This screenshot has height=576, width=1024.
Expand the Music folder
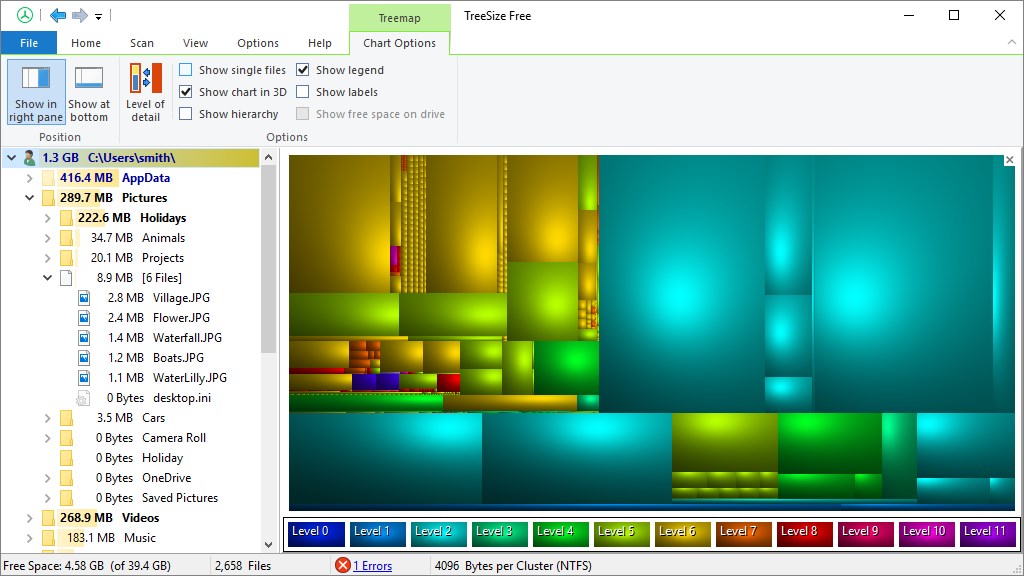coord(29,538)
